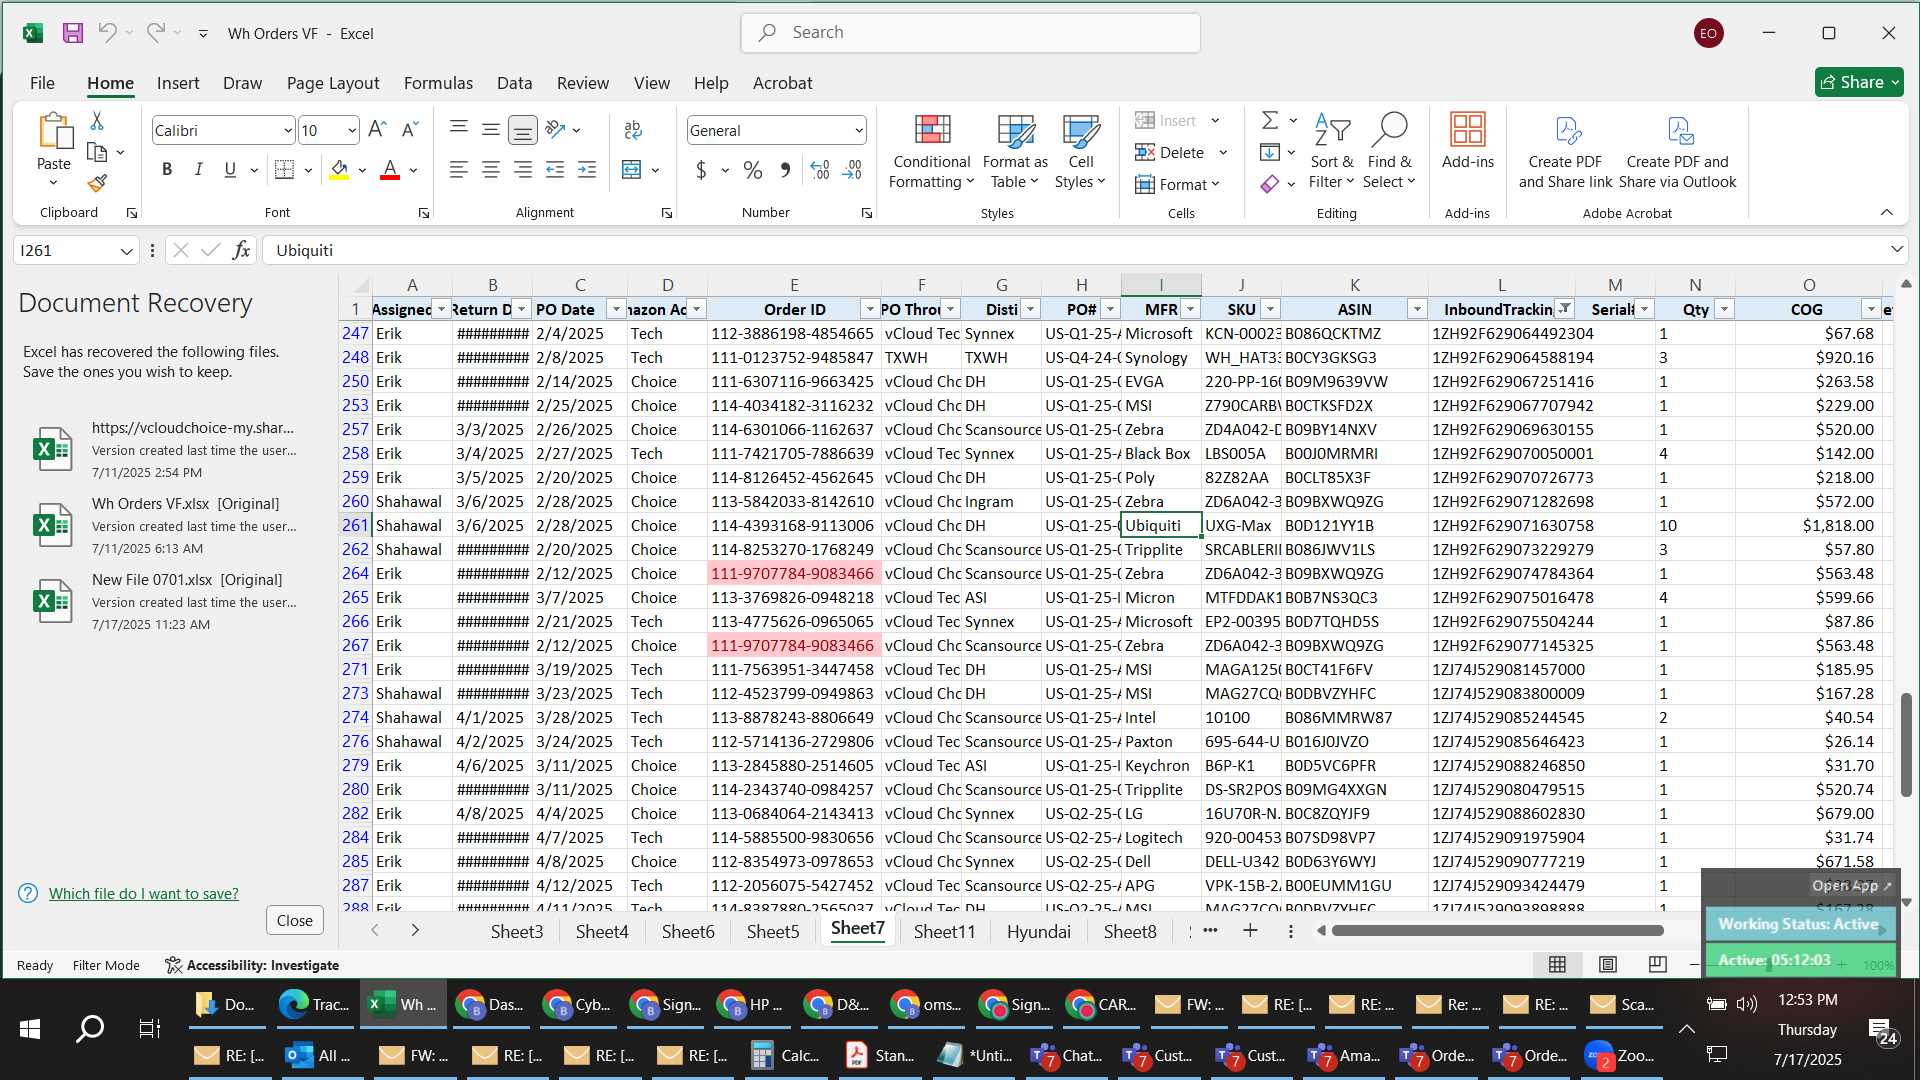Image resolution: width=1920 pixels, height=1080 pixels.
Task: Click the green Share button
Action: (x=1859, y=82)
